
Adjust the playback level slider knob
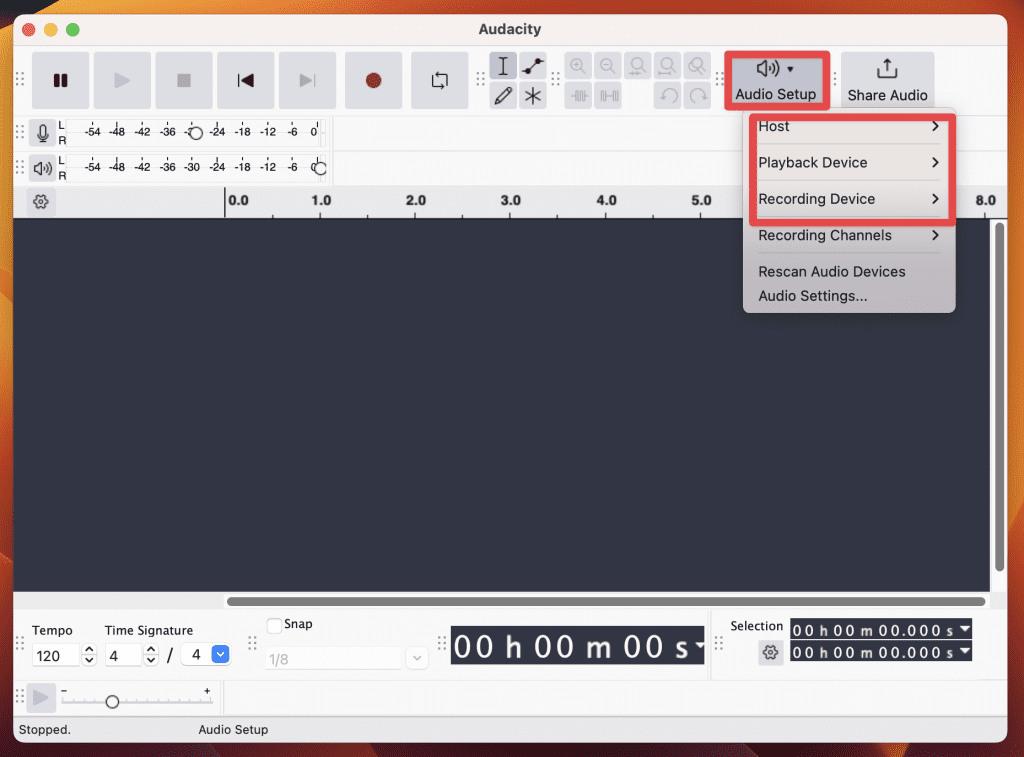coord(319,168)
